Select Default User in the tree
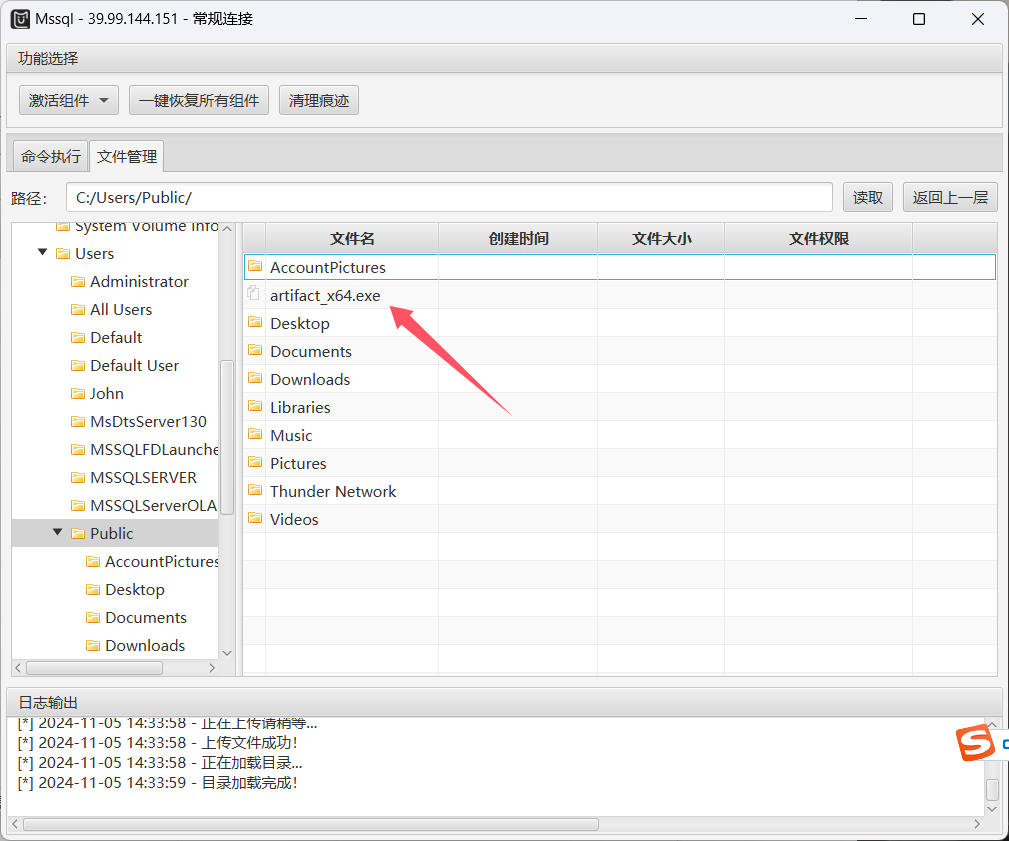Viewport: 1009px width, 841px height. click(x=134, y=365)
